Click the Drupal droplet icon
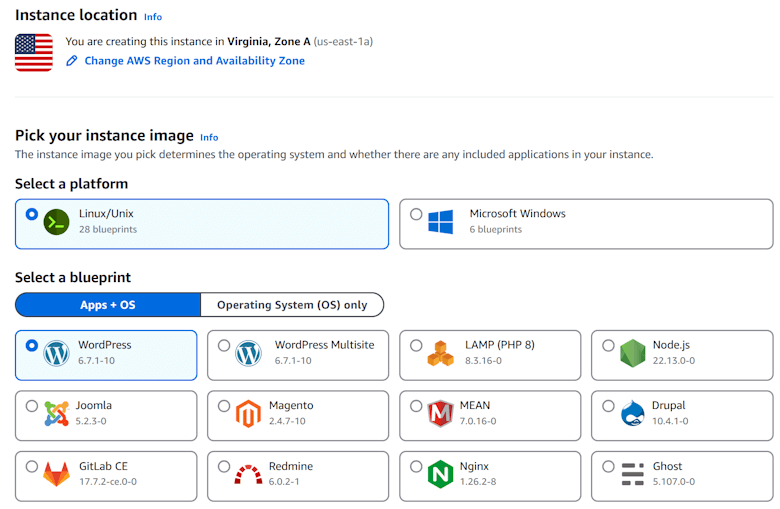780x509 pixels. [632, 414]
